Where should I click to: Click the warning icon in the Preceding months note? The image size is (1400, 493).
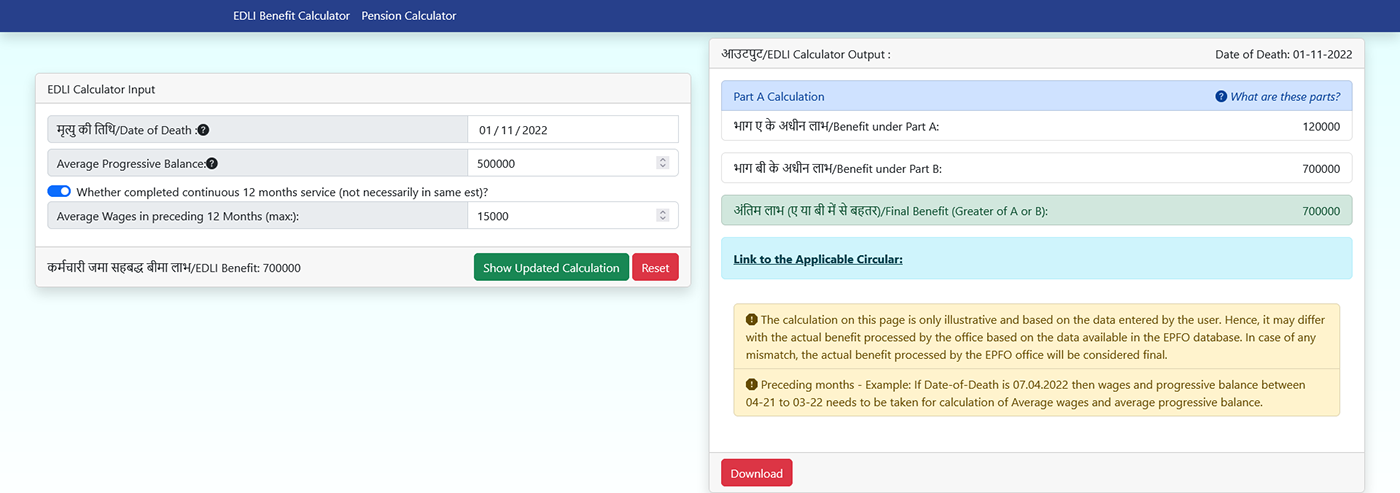[x=752, y=384]
